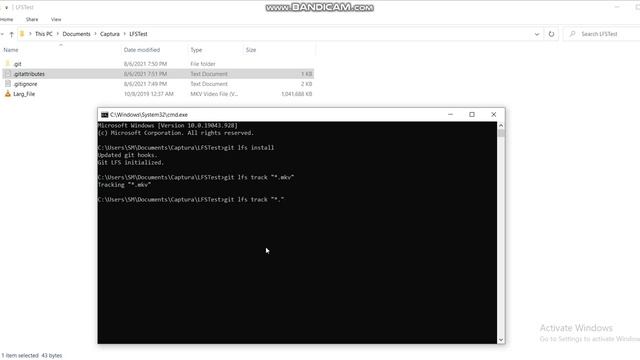Click the '1 item selected' status text

(20, 356)
